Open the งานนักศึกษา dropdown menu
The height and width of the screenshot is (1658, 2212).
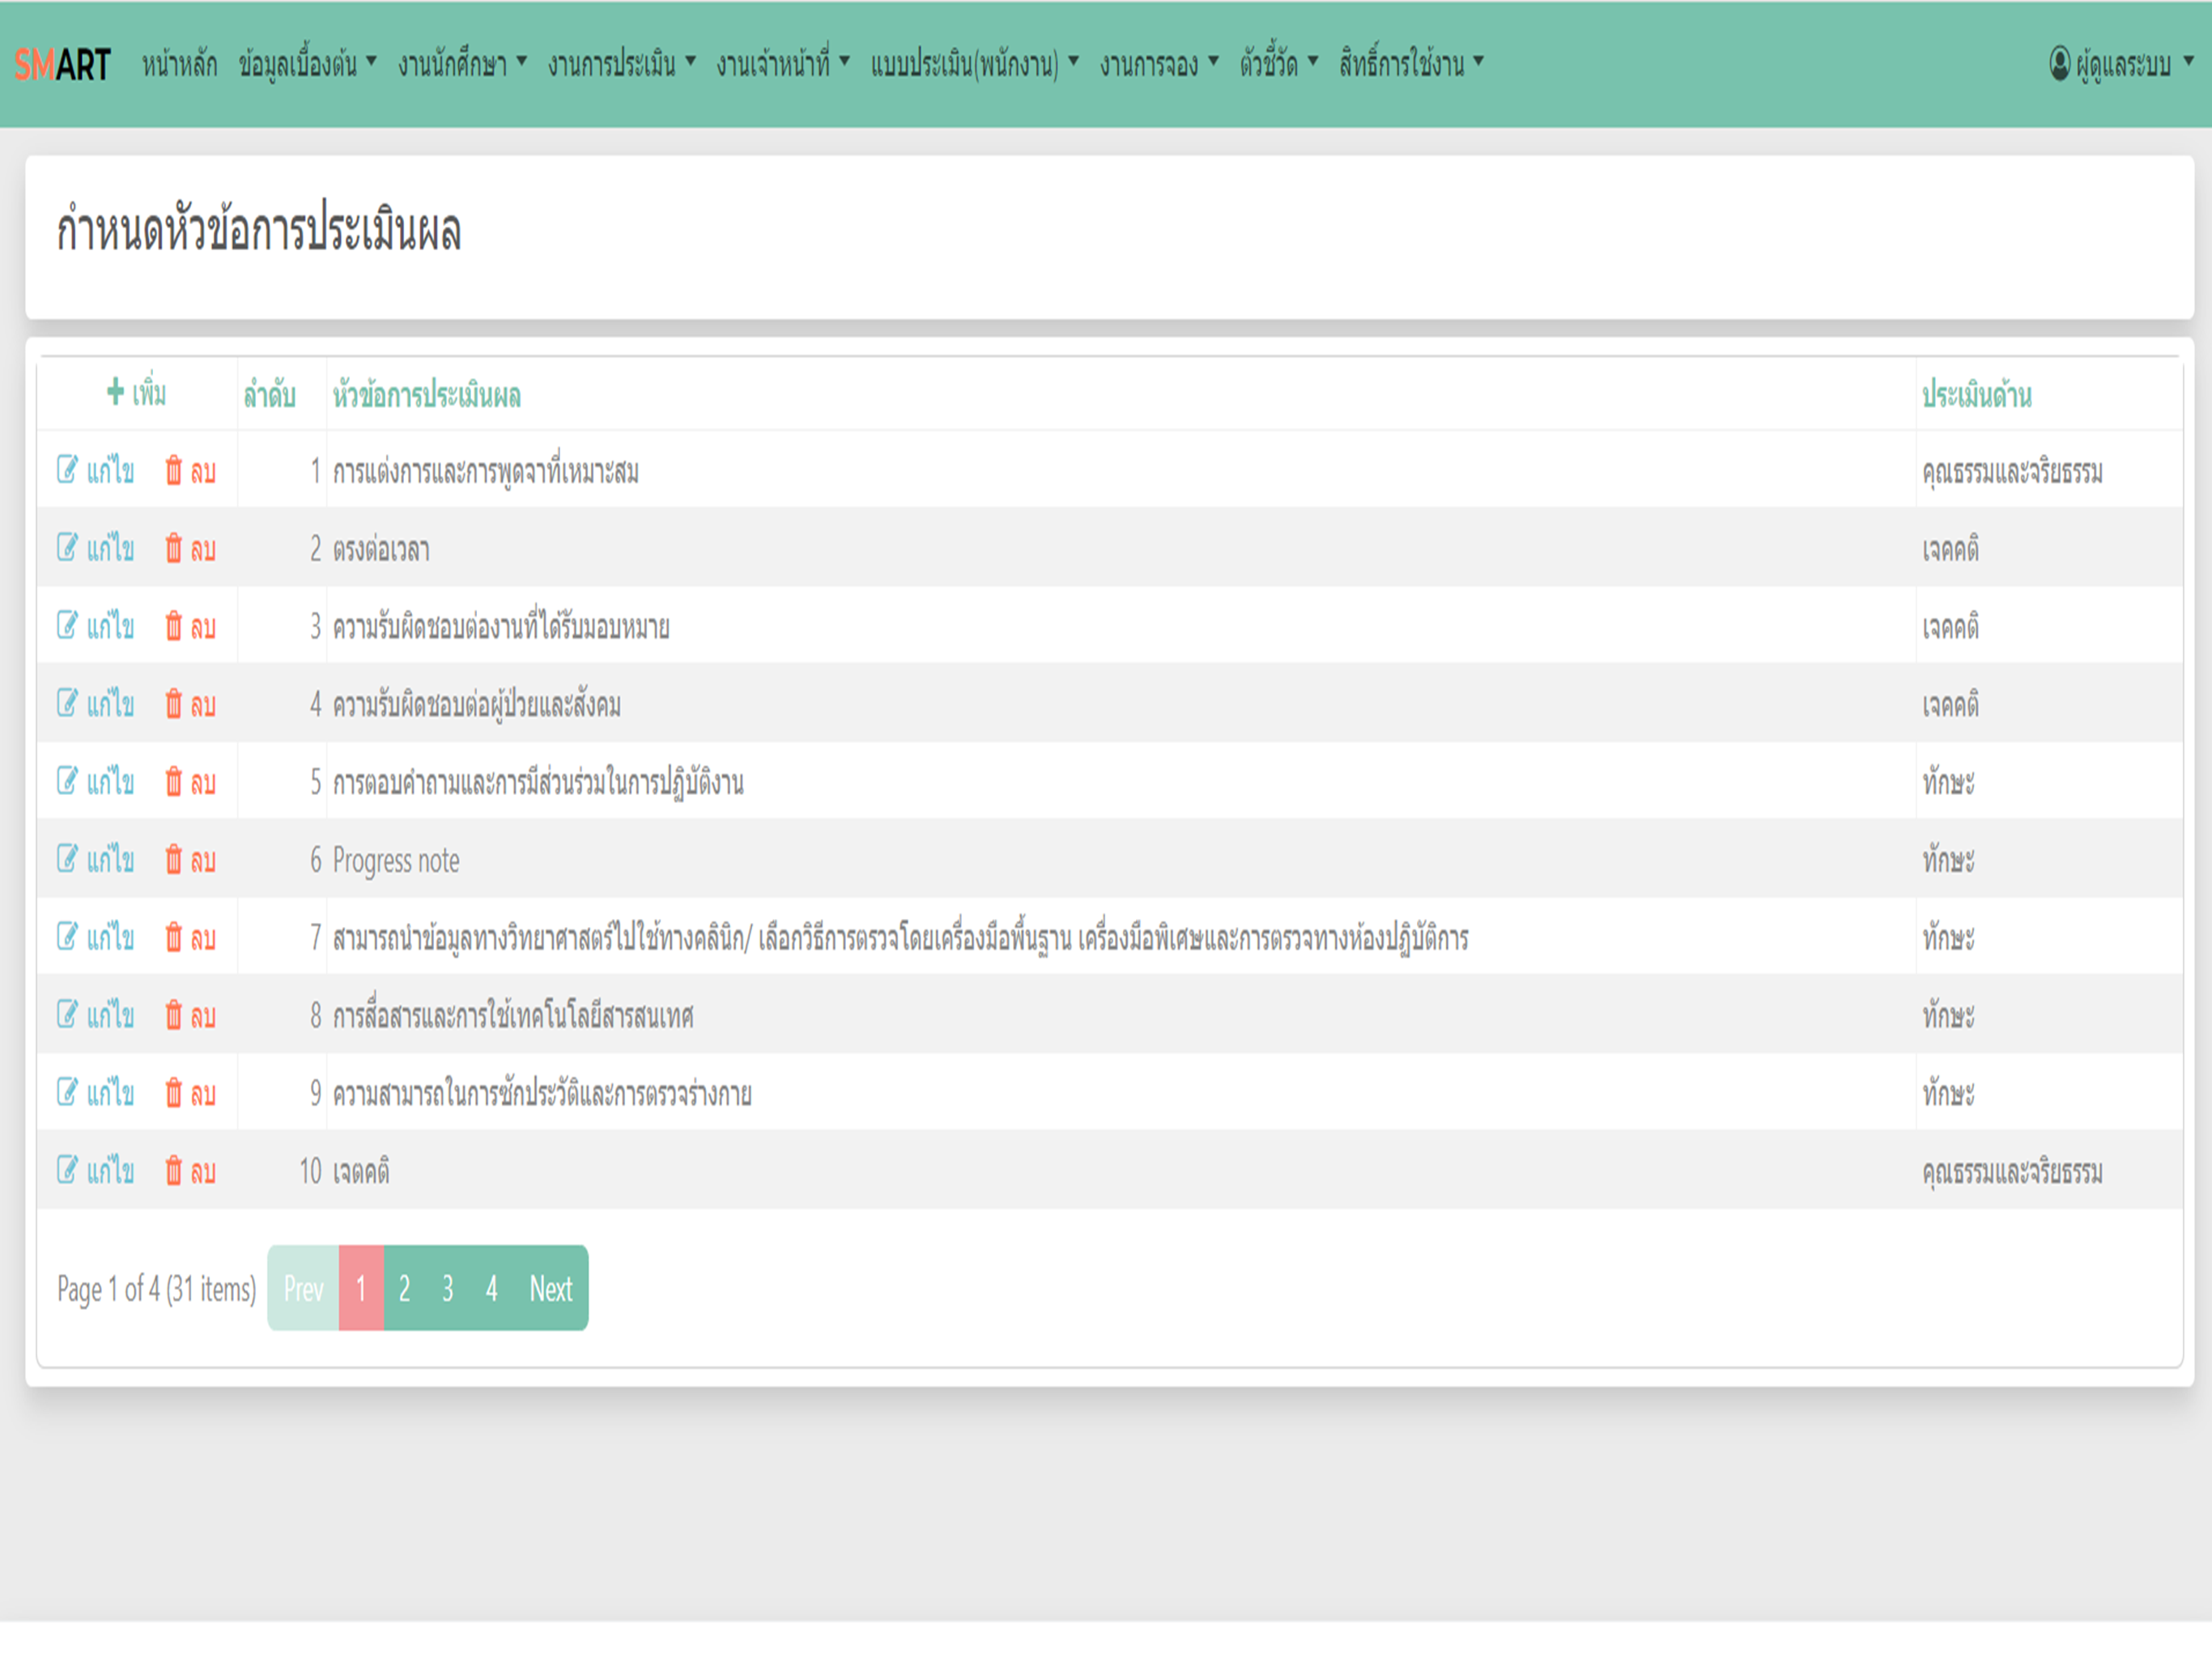pos(461,64)
